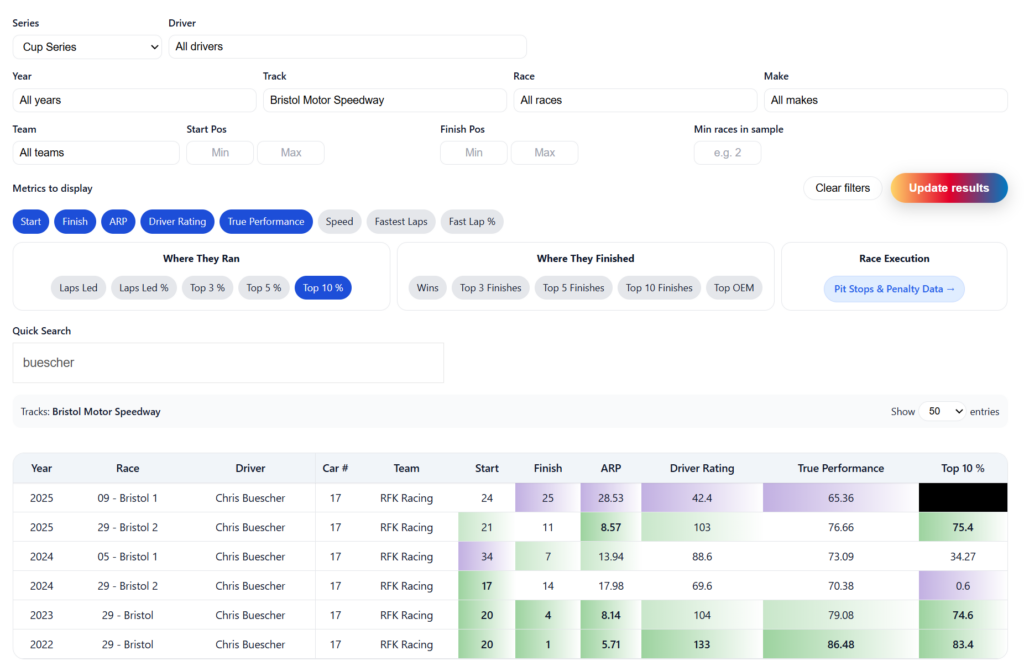1024x661 pixels.
Task: Disable the Driver Rating metric pill
Action: click(x=177, y=222)
